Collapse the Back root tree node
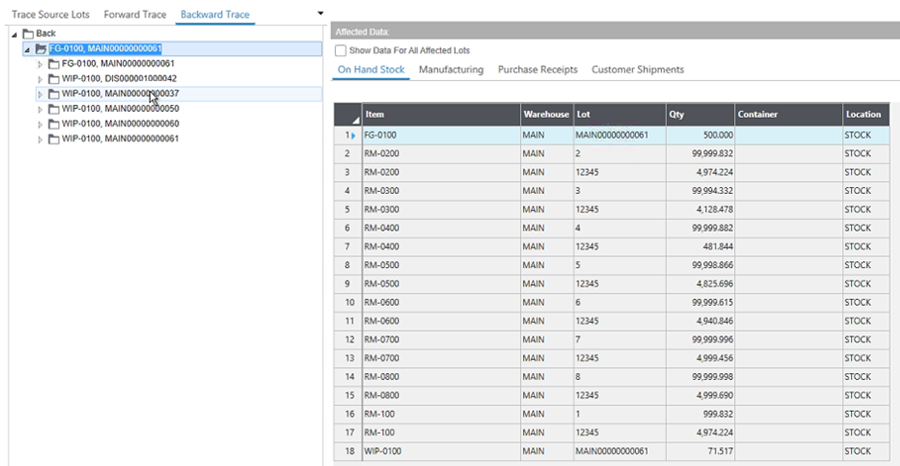900x466 pixels. [14, 33]
